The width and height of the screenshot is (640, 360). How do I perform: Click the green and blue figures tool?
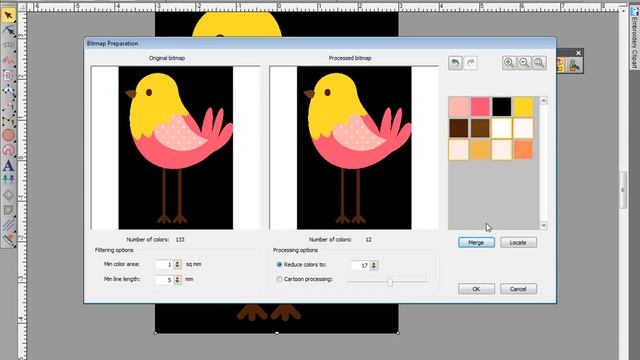click(8, 180)
